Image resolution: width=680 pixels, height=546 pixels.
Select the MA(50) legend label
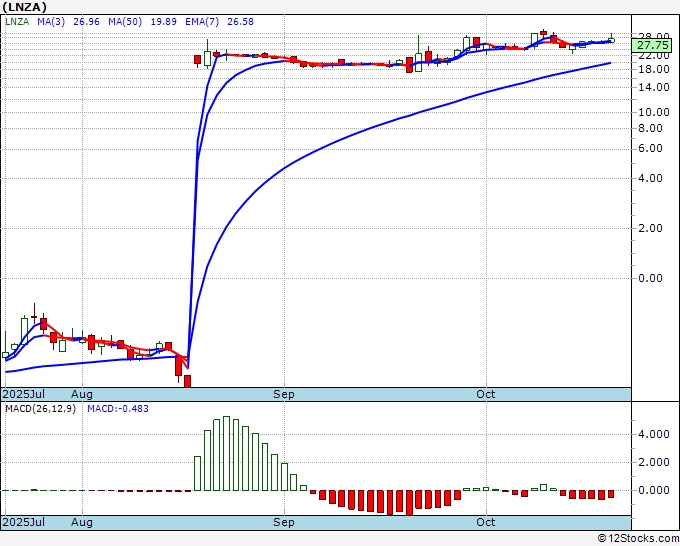click(125, 22)
